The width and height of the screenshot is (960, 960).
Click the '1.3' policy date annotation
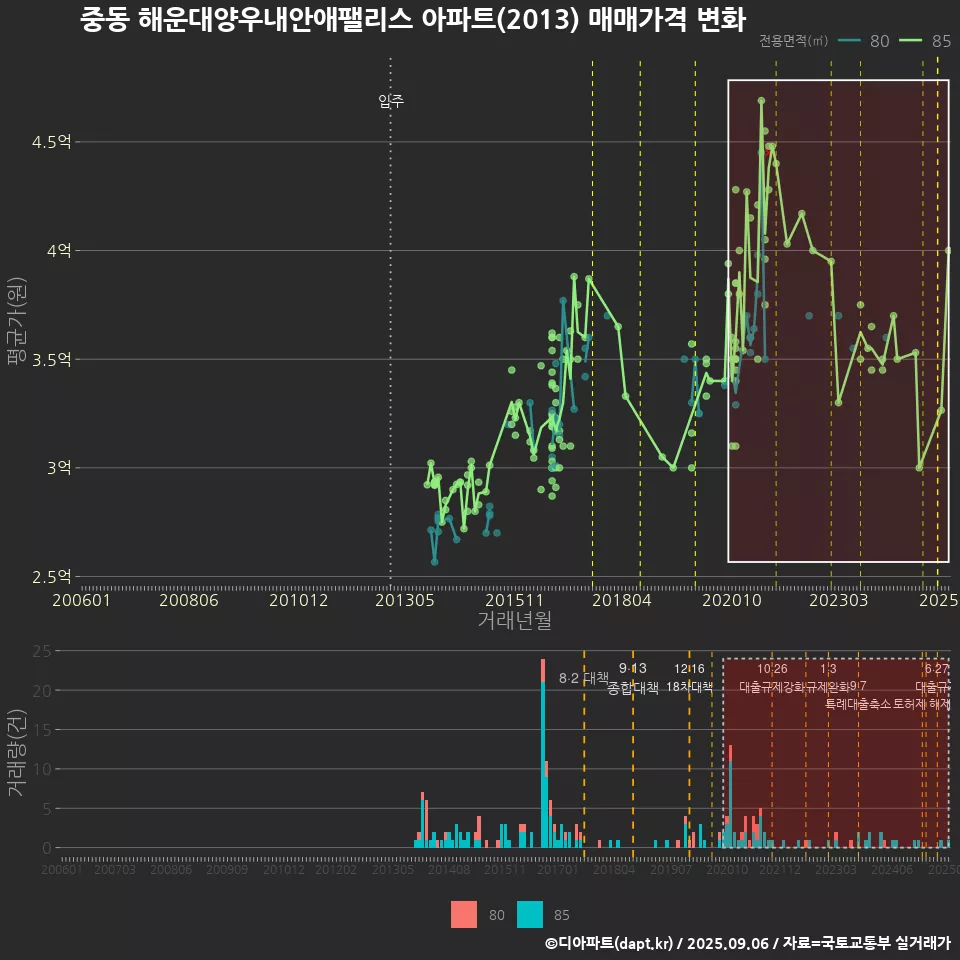pos(828,669)
